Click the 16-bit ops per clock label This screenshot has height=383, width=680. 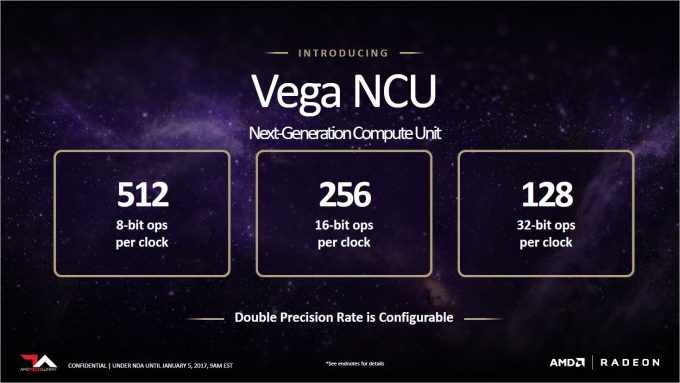344,234
